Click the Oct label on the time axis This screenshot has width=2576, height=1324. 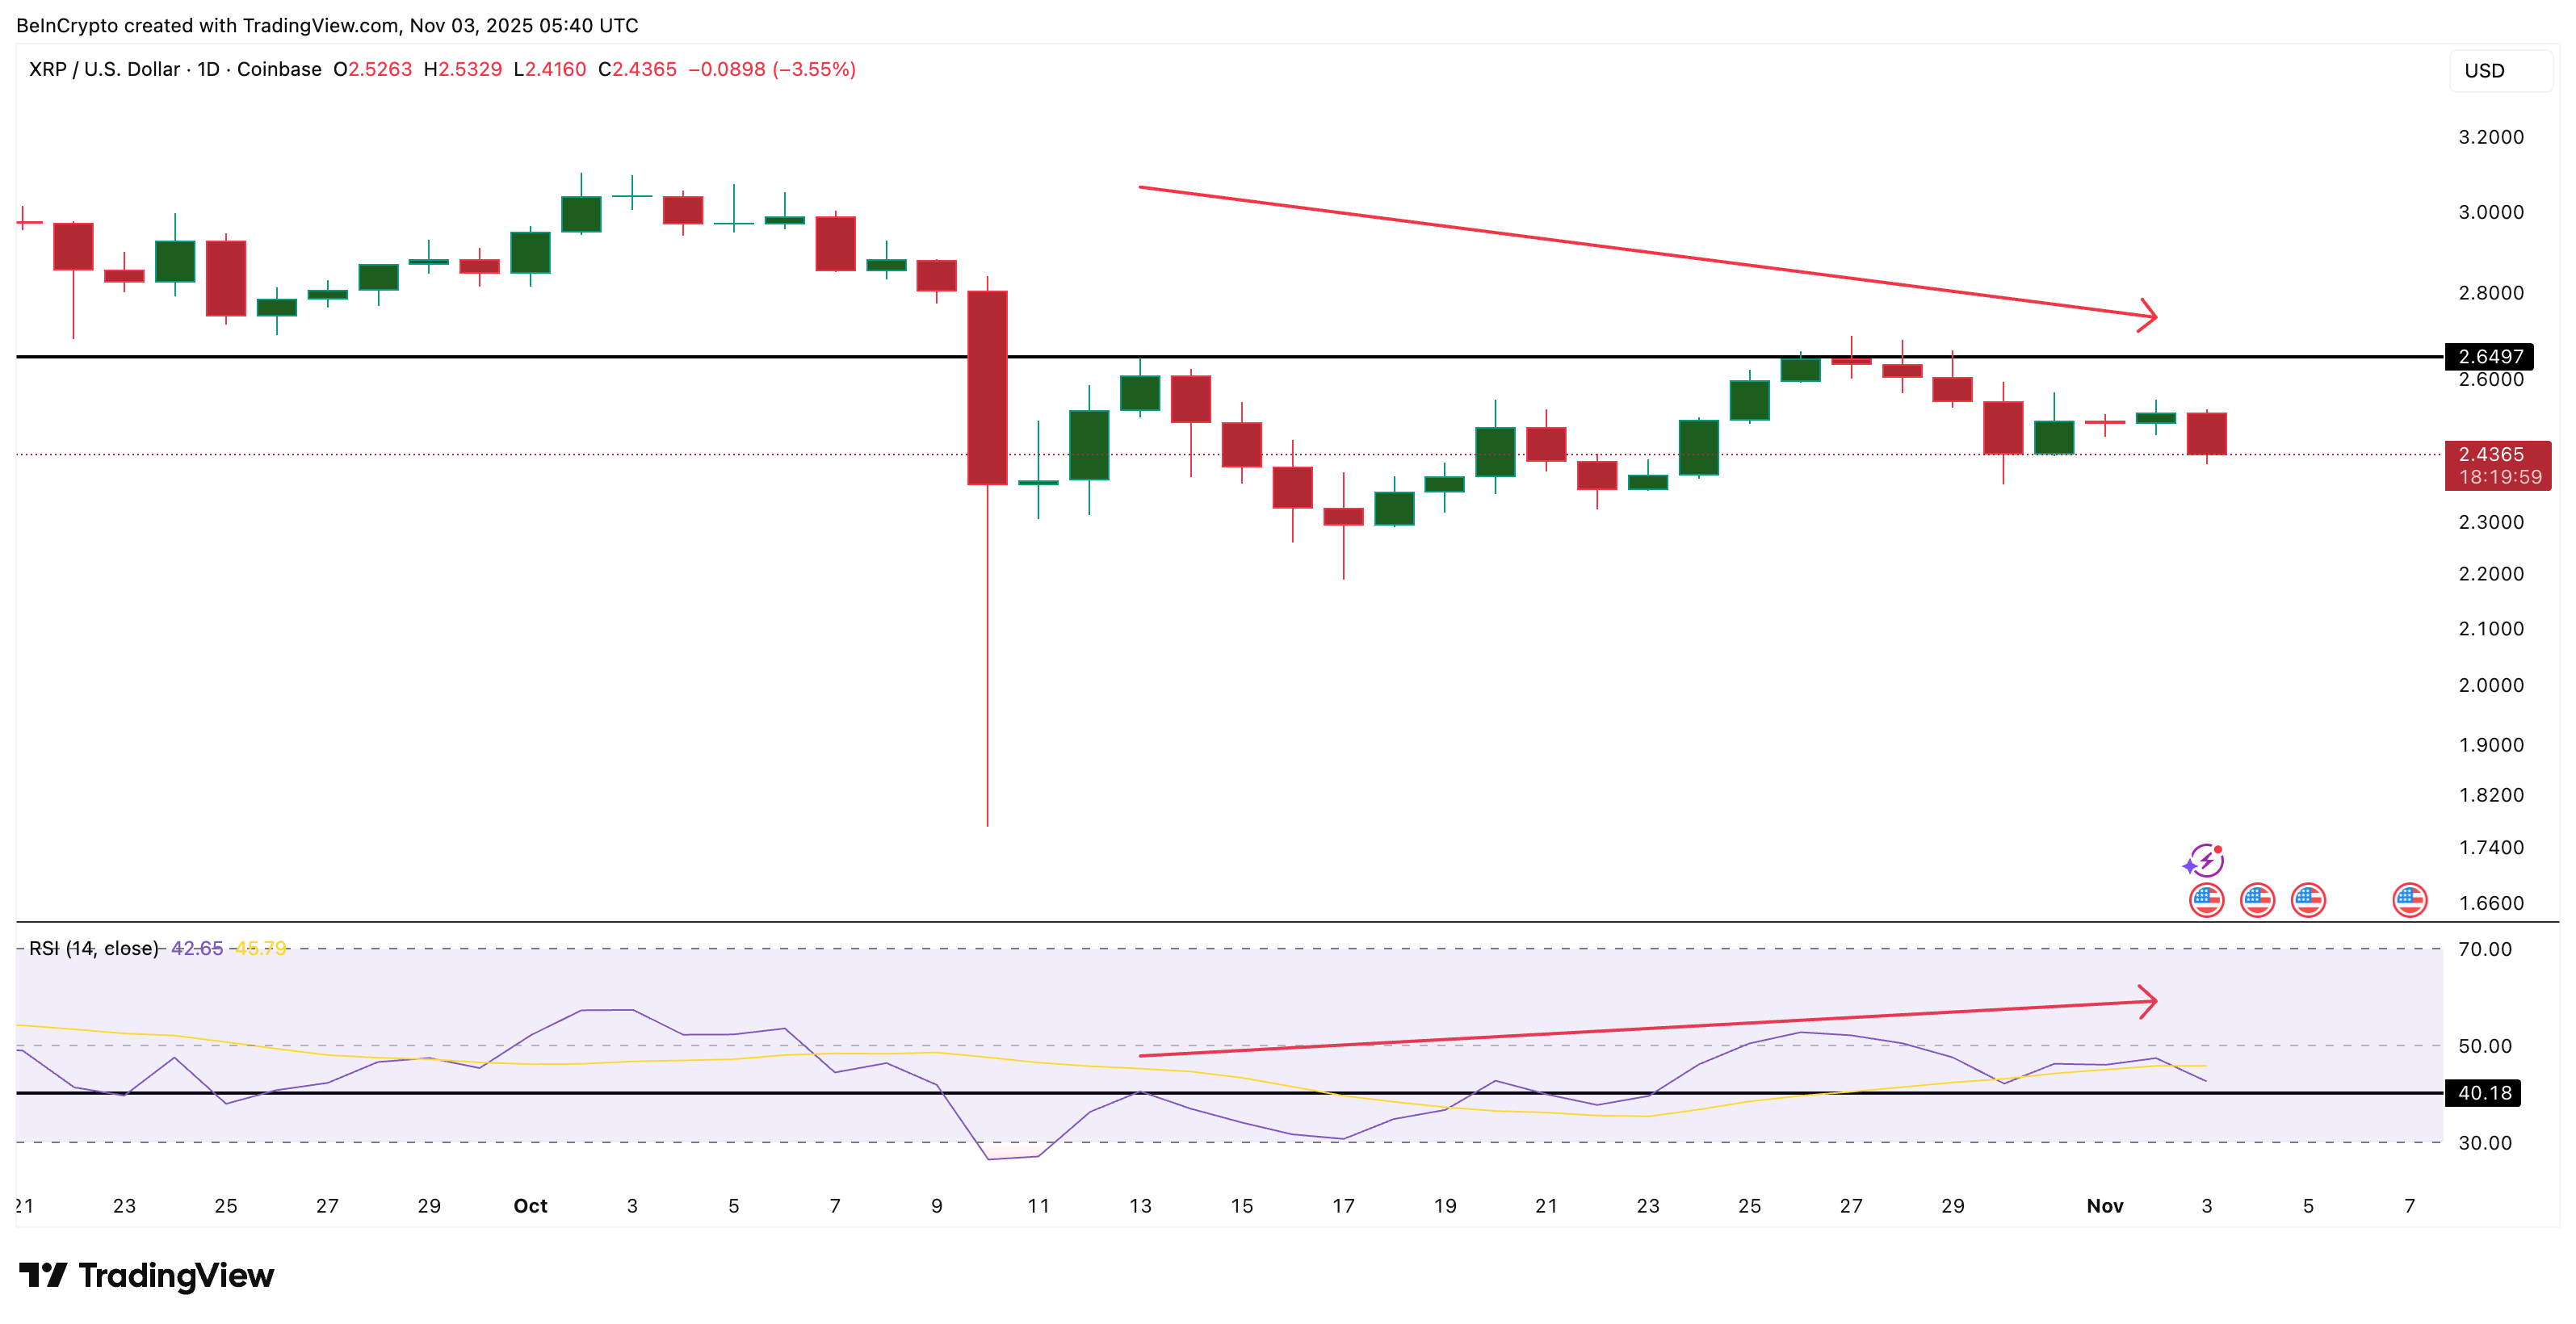click(531, 1206)
